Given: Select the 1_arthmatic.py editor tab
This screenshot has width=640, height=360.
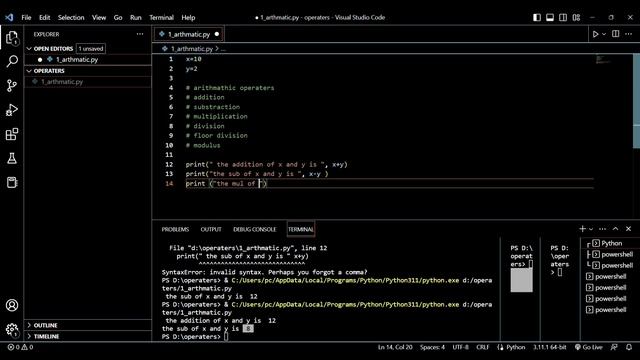Looking at the screenshot, I should click(189, 34).
